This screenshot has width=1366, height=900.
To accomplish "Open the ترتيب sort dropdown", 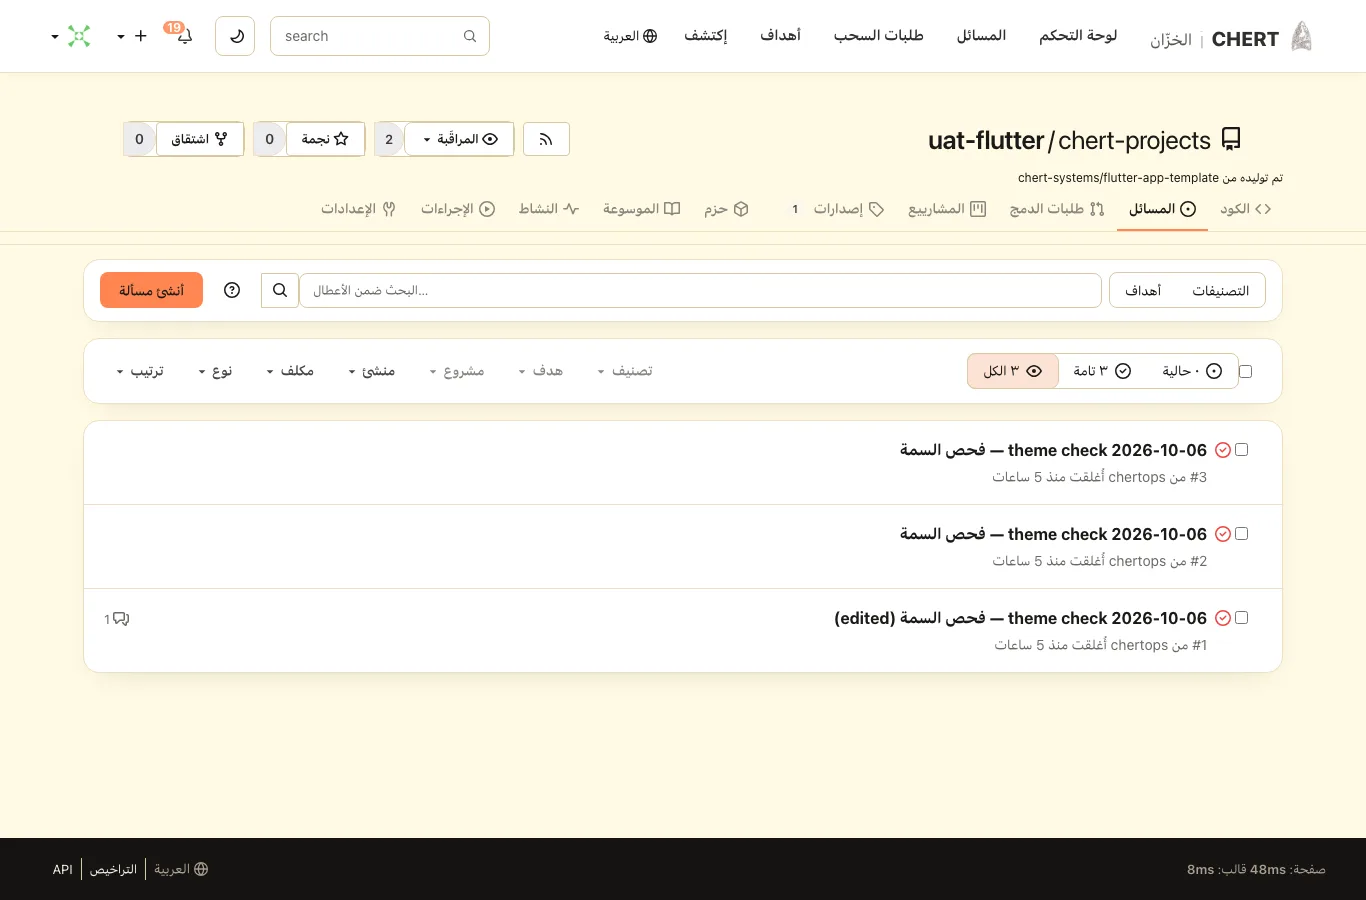I will click(140, 371).
